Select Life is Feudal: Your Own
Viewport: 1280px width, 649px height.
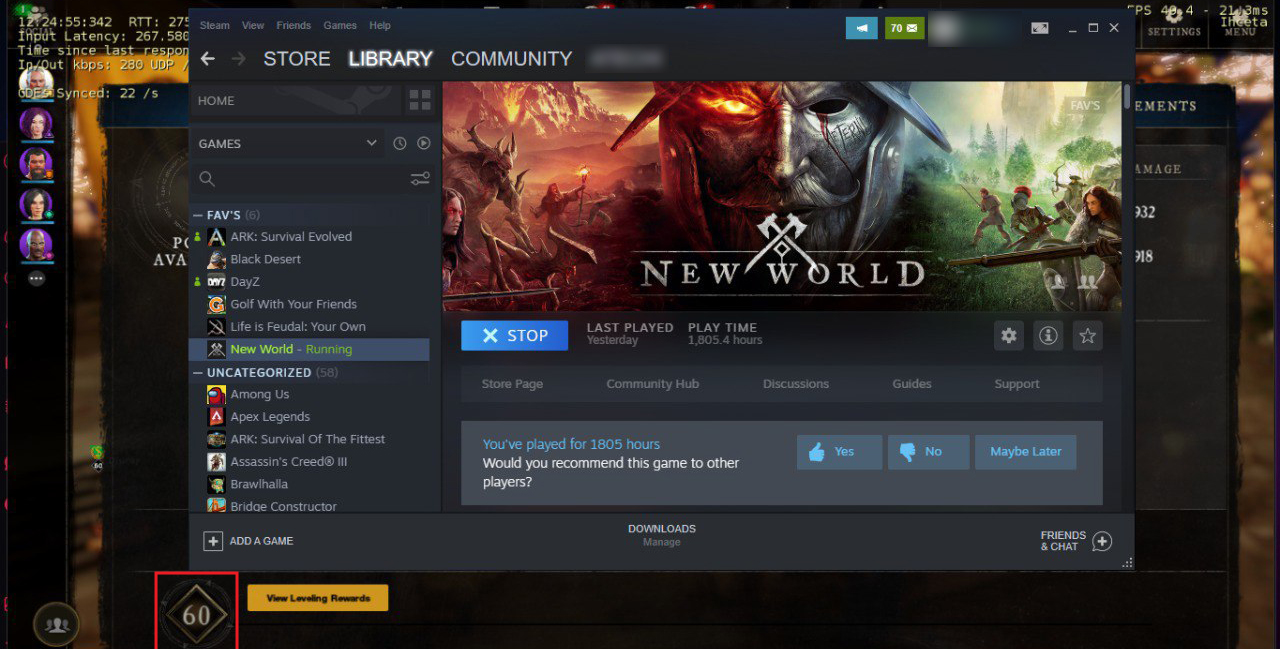(298, 327)
